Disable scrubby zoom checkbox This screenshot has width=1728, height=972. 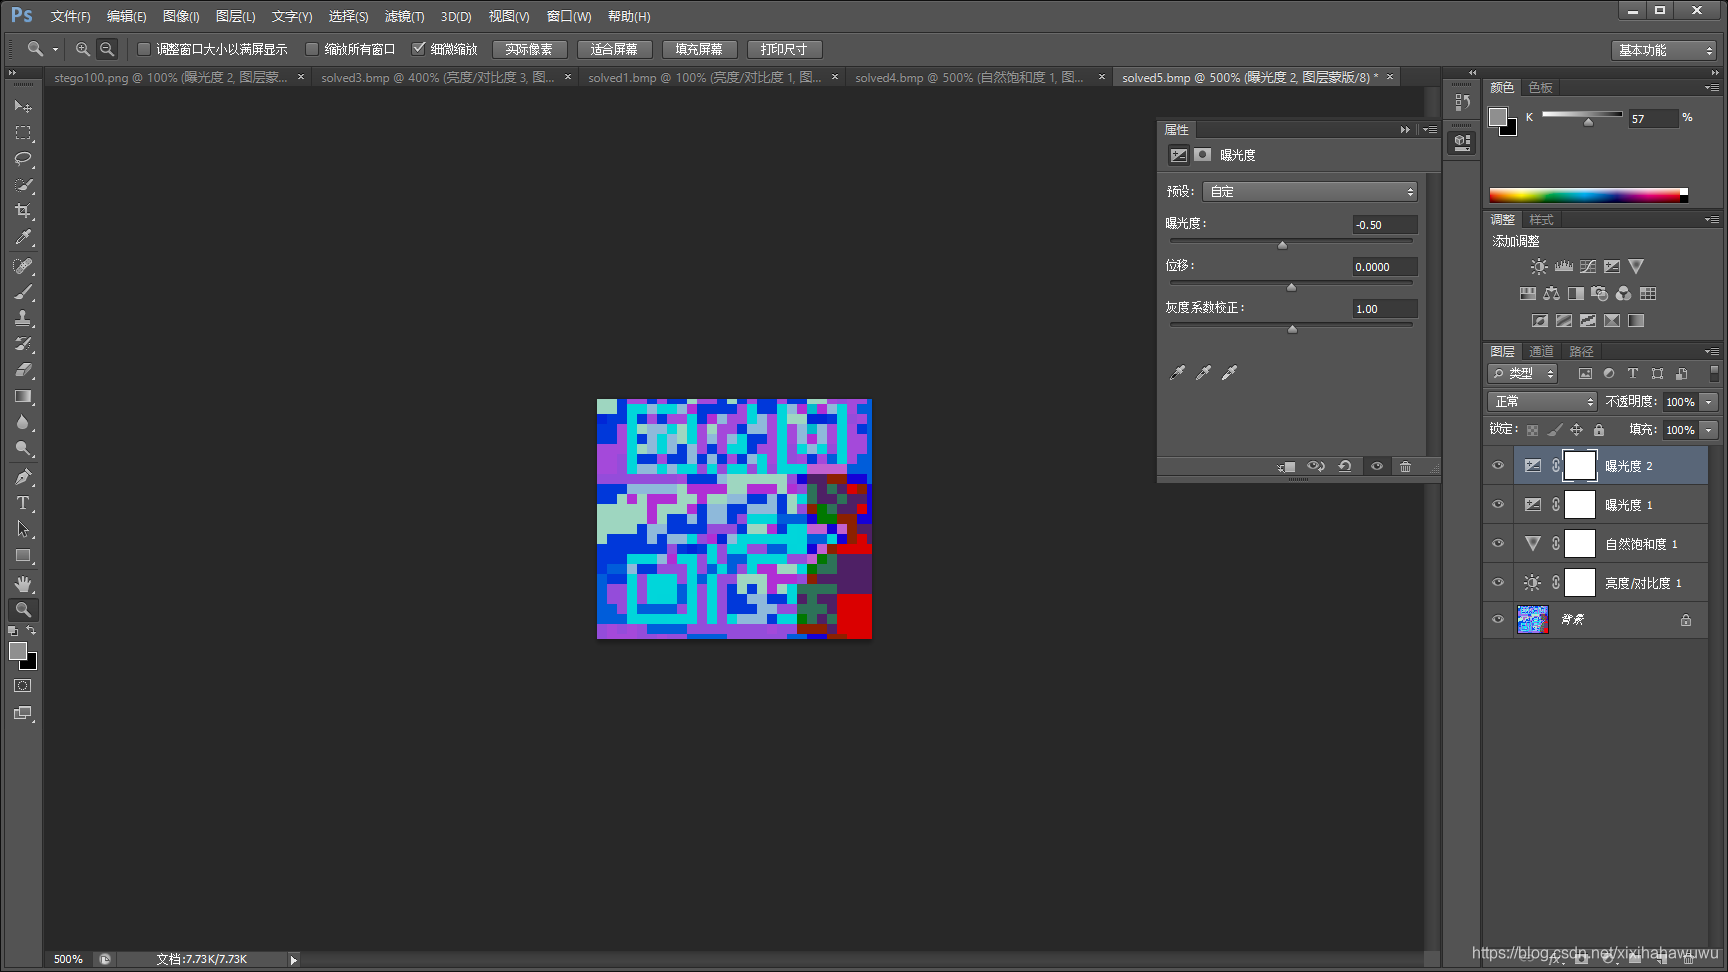[419, 49]
